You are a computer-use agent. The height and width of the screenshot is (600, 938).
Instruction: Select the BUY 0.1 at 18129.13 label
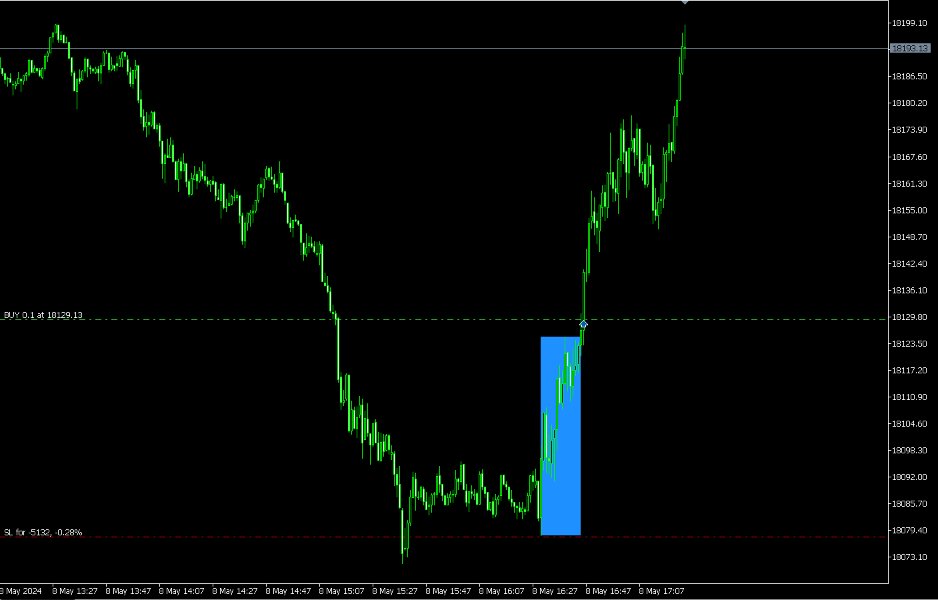point(43,315)
